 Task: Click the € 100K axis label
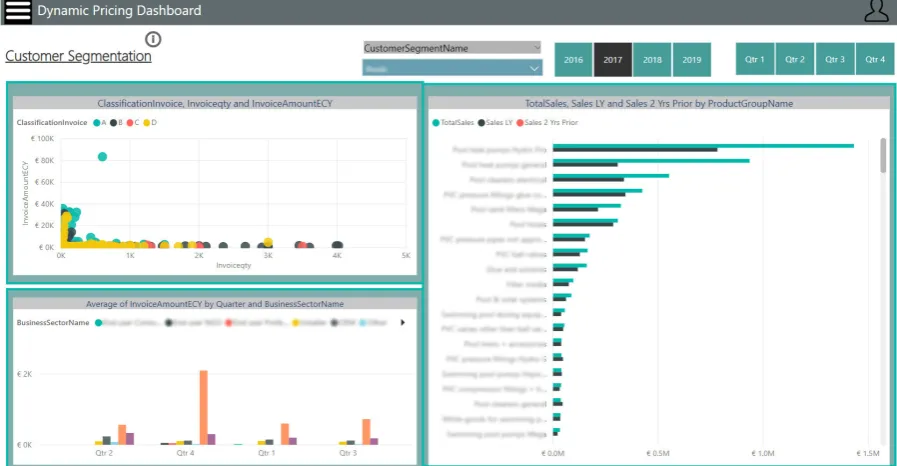coord(42,138)
